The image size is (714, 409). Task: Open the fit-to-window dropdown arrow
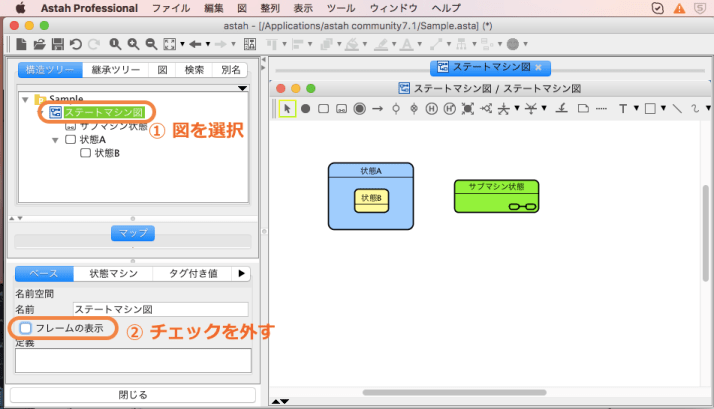[x=182, y=44]
